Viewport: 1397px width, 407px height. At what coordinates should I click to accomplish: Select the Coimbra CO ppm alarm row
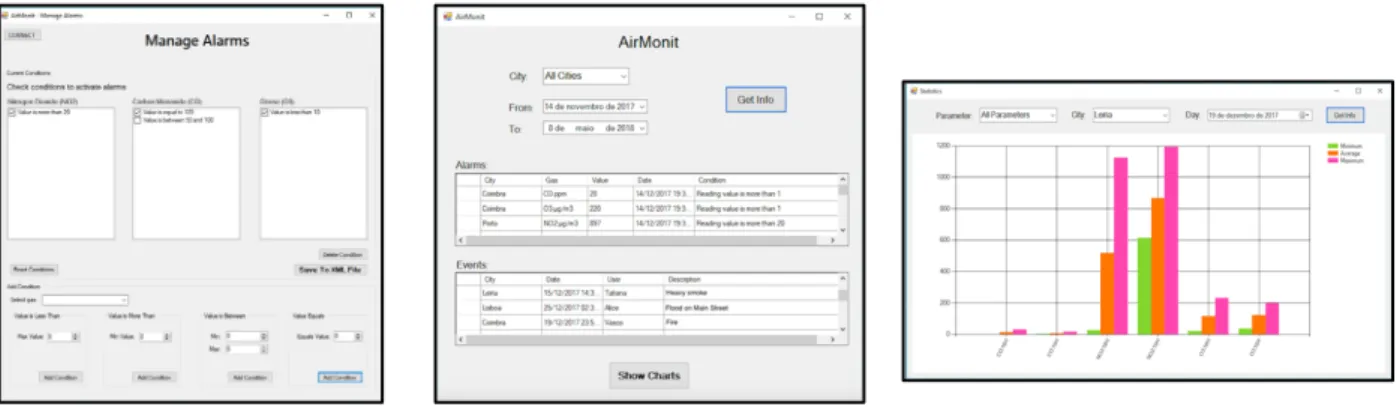(x=647, y=194)
